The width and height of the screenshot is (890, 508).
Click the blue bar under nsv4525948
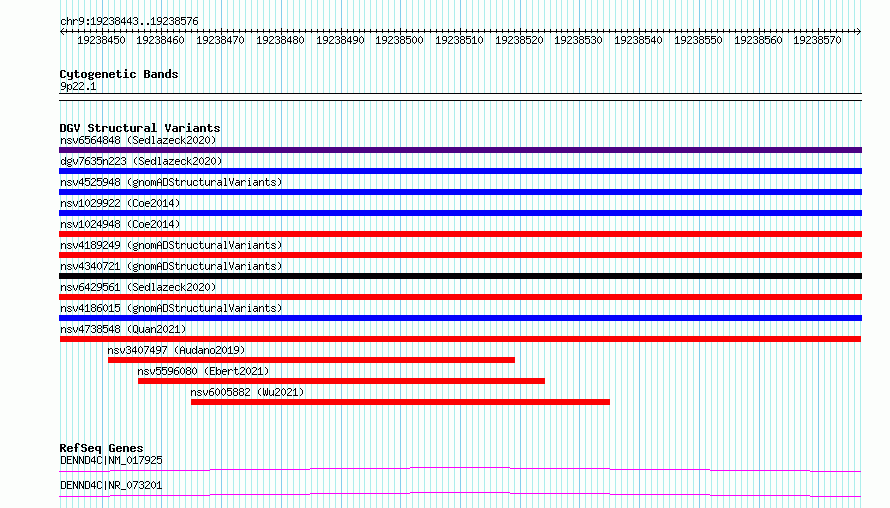460,192
